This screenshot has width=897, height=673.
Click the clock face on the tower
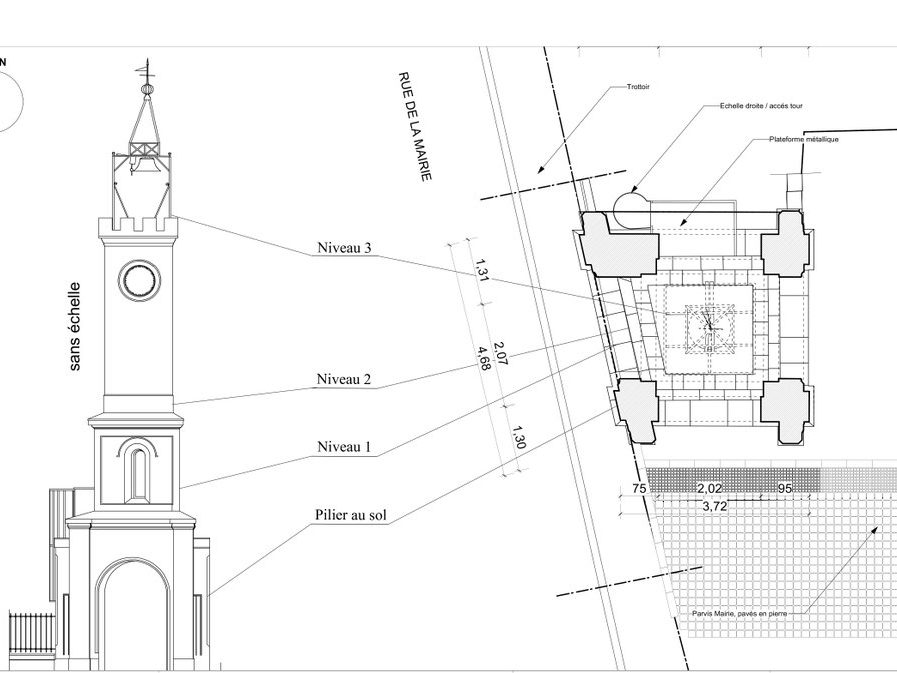(139, 280)
